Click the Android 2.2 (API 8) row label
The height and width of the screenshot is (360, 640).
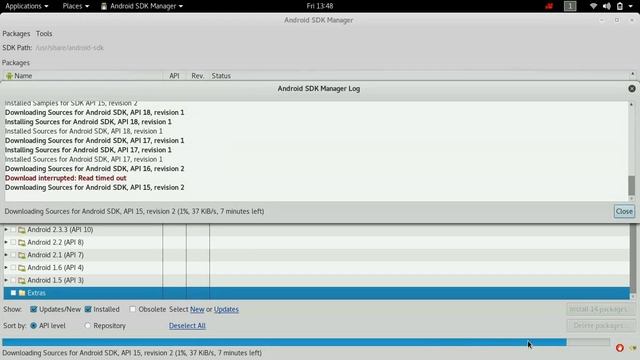tap(56, 242)
